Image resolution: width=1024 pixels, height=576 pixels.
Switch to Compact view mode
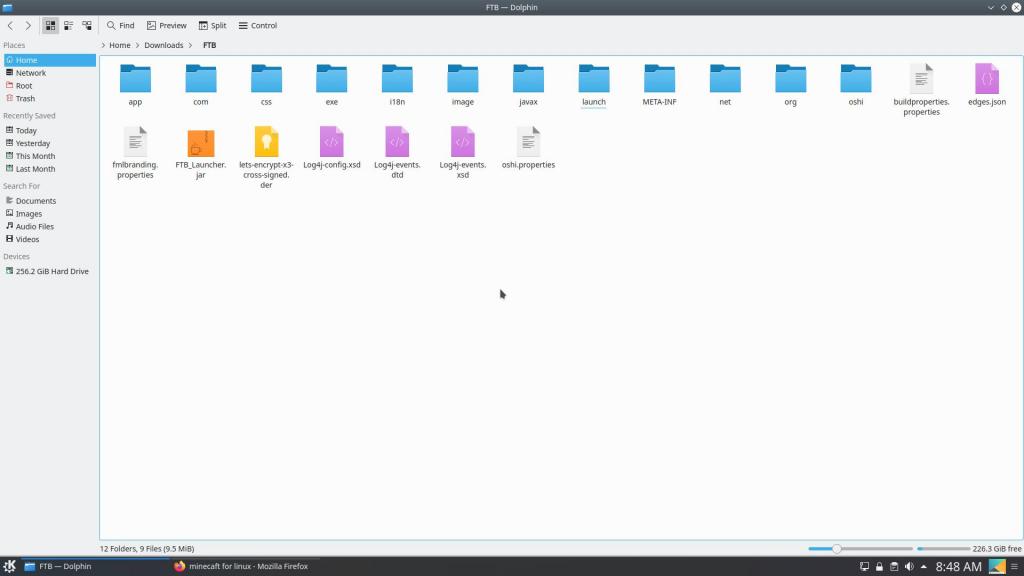[68, 25]
